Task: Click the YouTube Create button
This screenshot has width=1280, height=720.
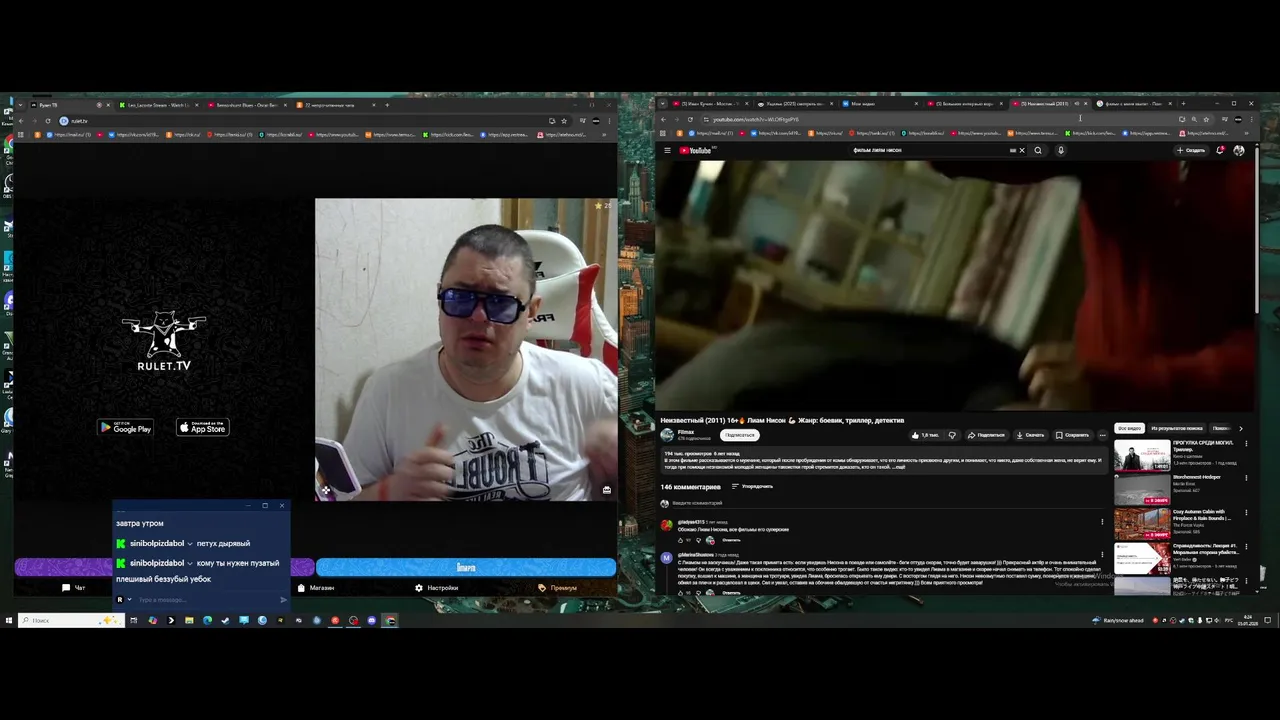Action: [1191, 151]
